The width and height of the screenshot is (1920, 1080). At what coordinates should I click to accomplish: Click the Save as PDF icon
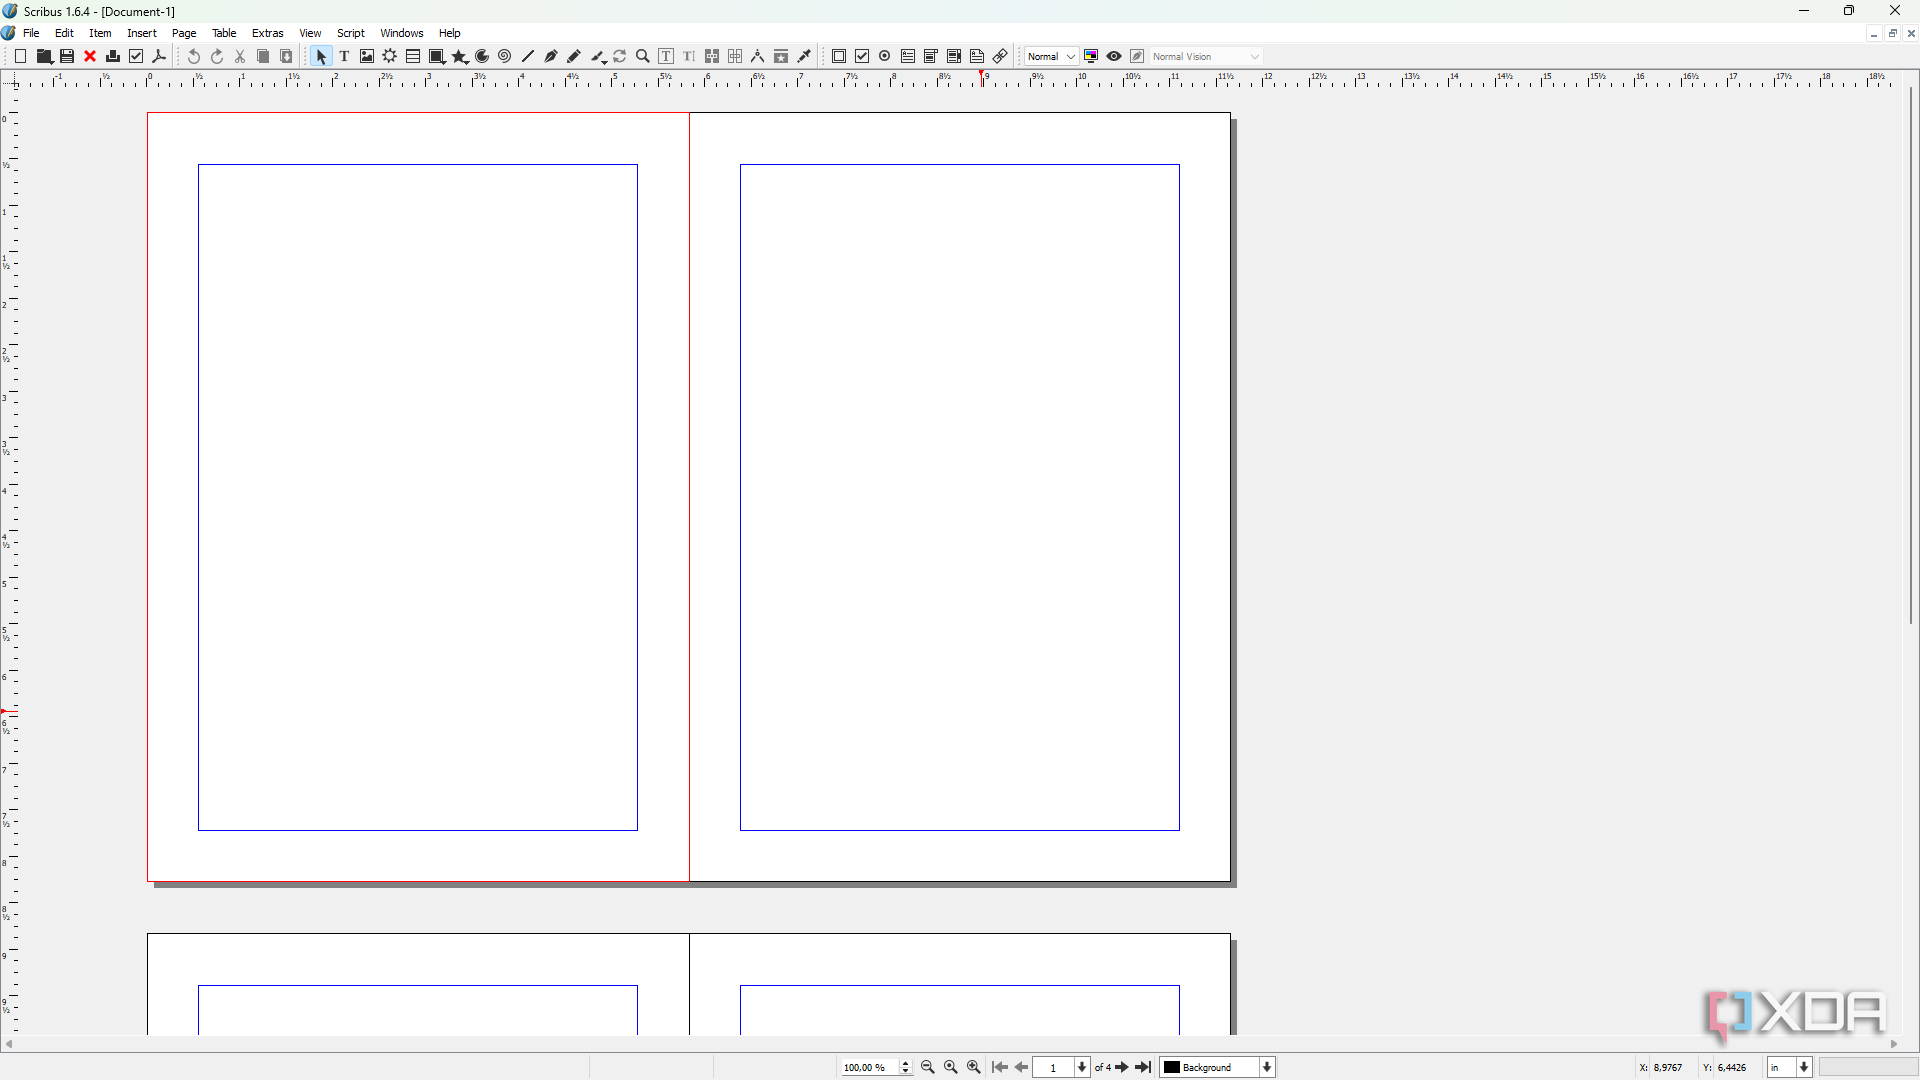point(159,57)
